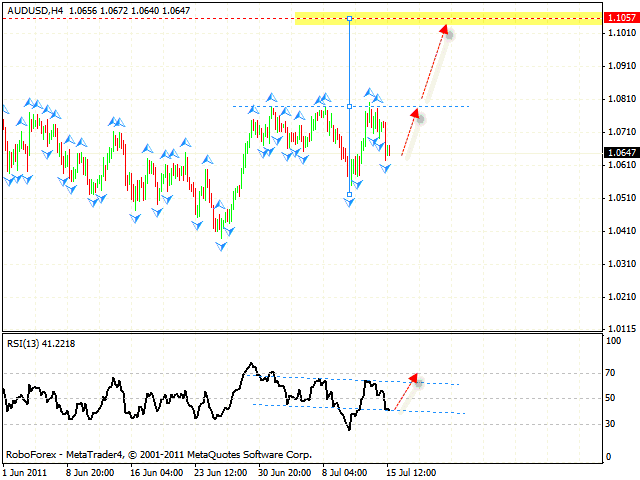Select the top square handle of the vertical line

coord(349,18)
